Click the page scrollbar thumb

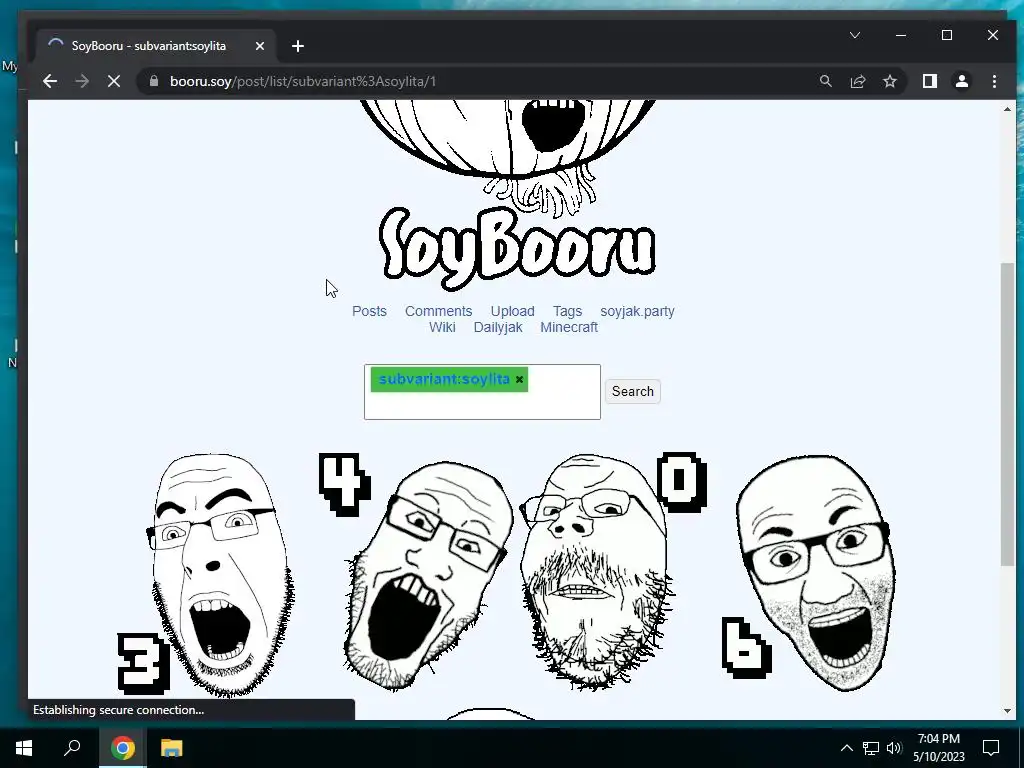click(1008, 414)
